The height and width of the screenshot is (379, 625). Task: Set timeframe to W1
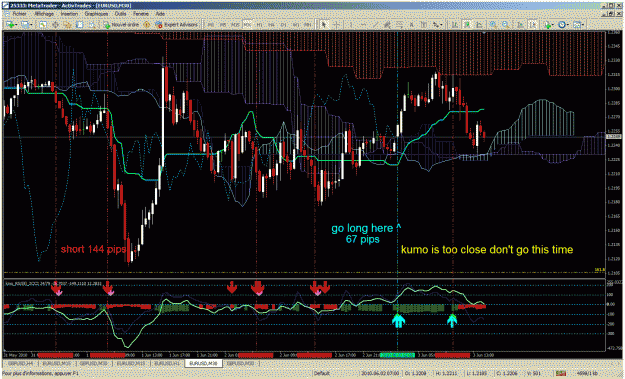pyautogui.click(x=296, y=25)
